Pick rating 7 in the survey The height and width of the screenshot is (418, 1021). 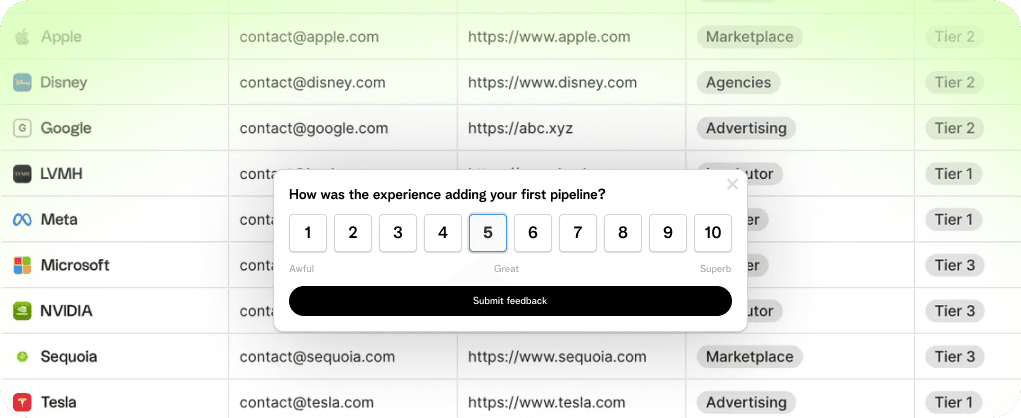578,233
